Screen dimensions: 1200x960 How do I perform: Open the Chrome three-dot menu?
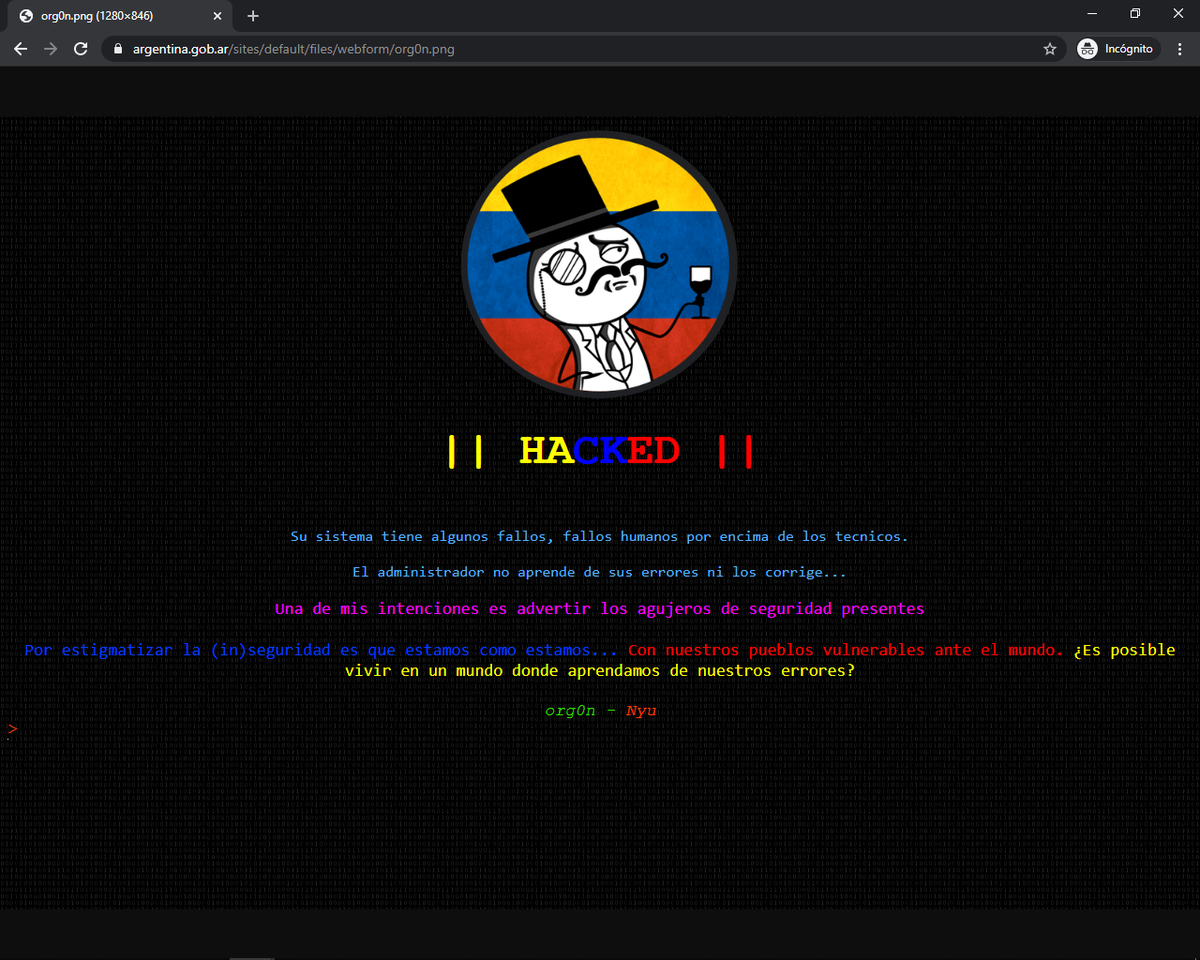(x=1180, y=49)
